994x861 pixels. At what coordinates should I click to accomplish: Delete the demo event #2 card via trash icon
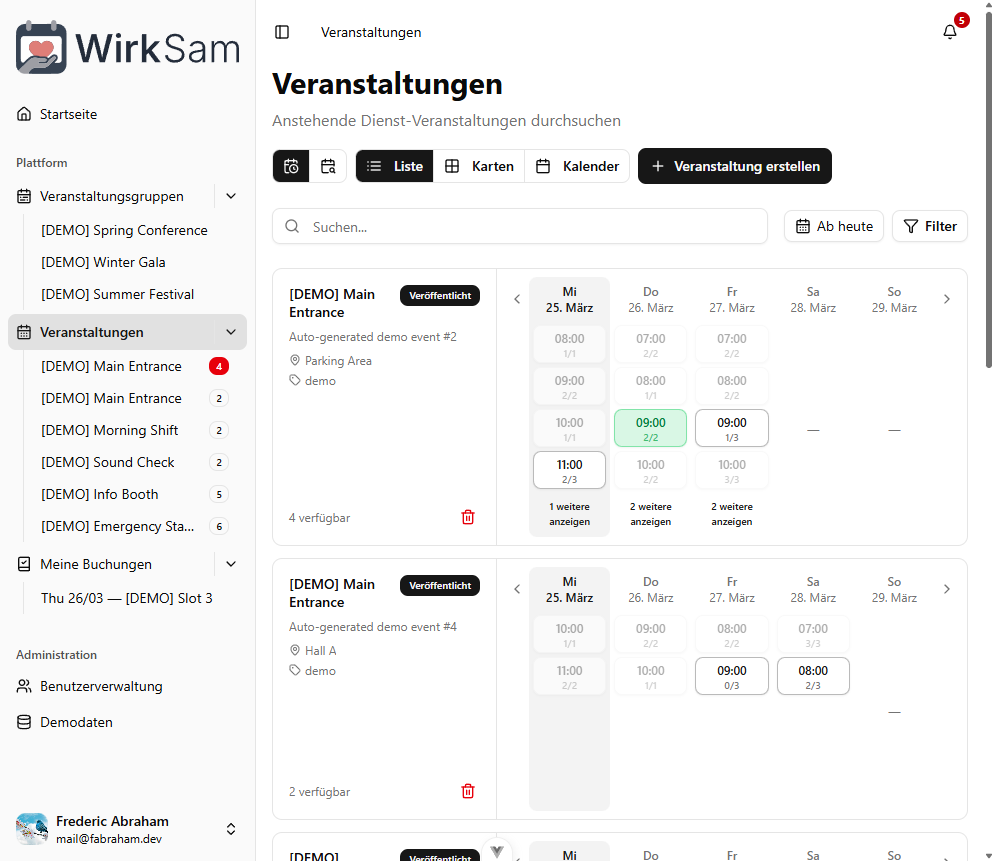point(468,517)
